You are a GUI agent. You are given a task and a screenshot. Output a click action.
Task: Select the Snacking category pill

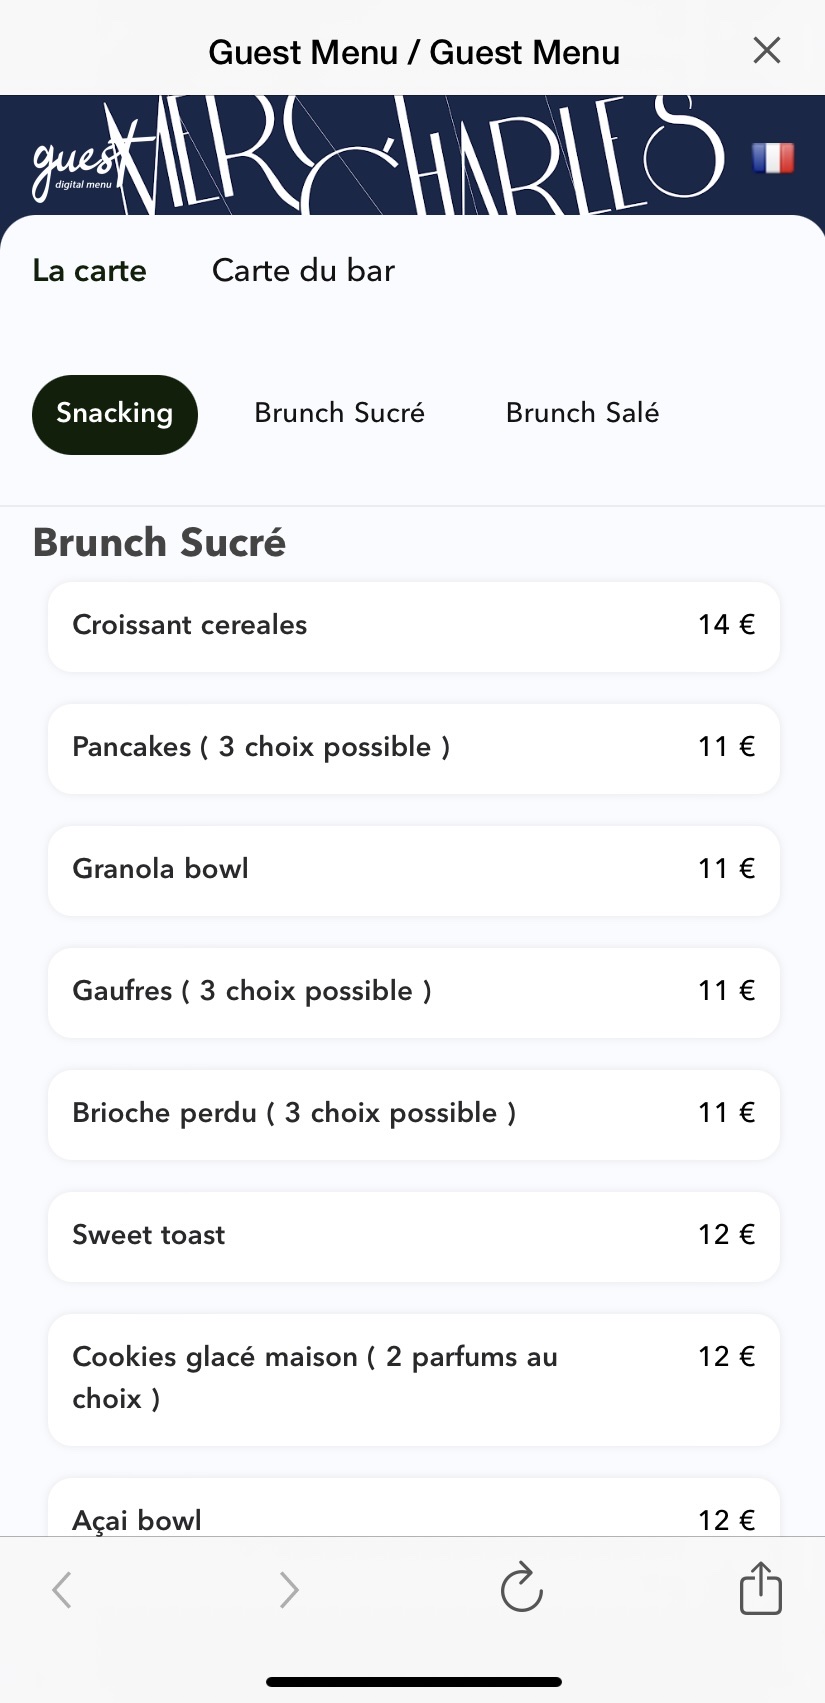click(115, 414)
